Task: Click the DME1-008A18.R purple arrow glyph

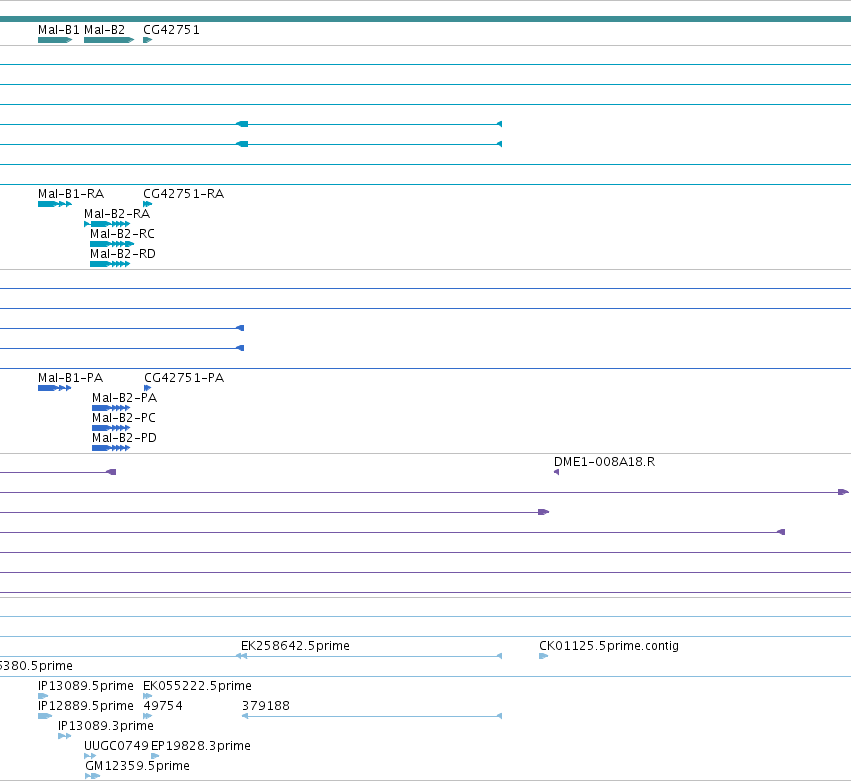Action: tap(556, 472)
